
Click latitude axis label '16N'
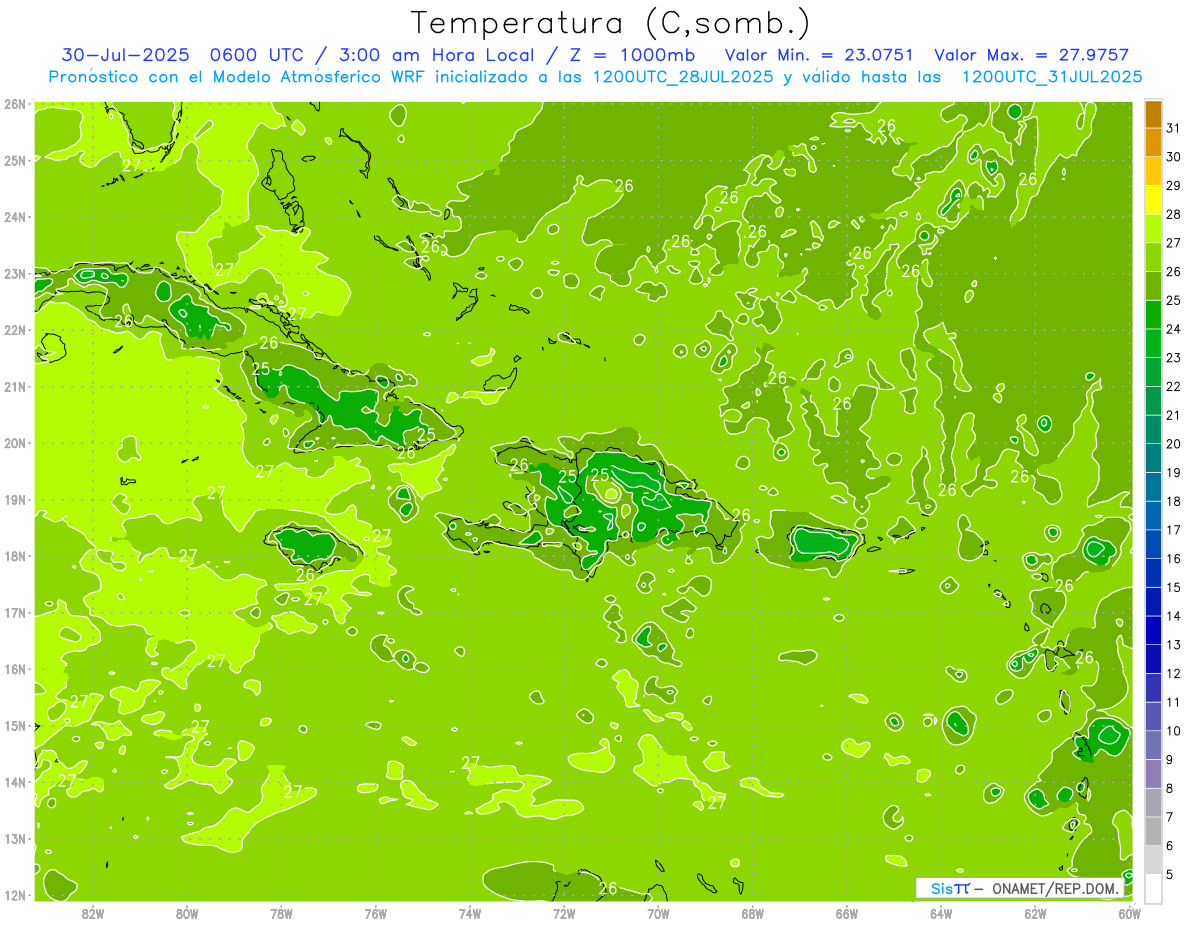coord(14,669)
